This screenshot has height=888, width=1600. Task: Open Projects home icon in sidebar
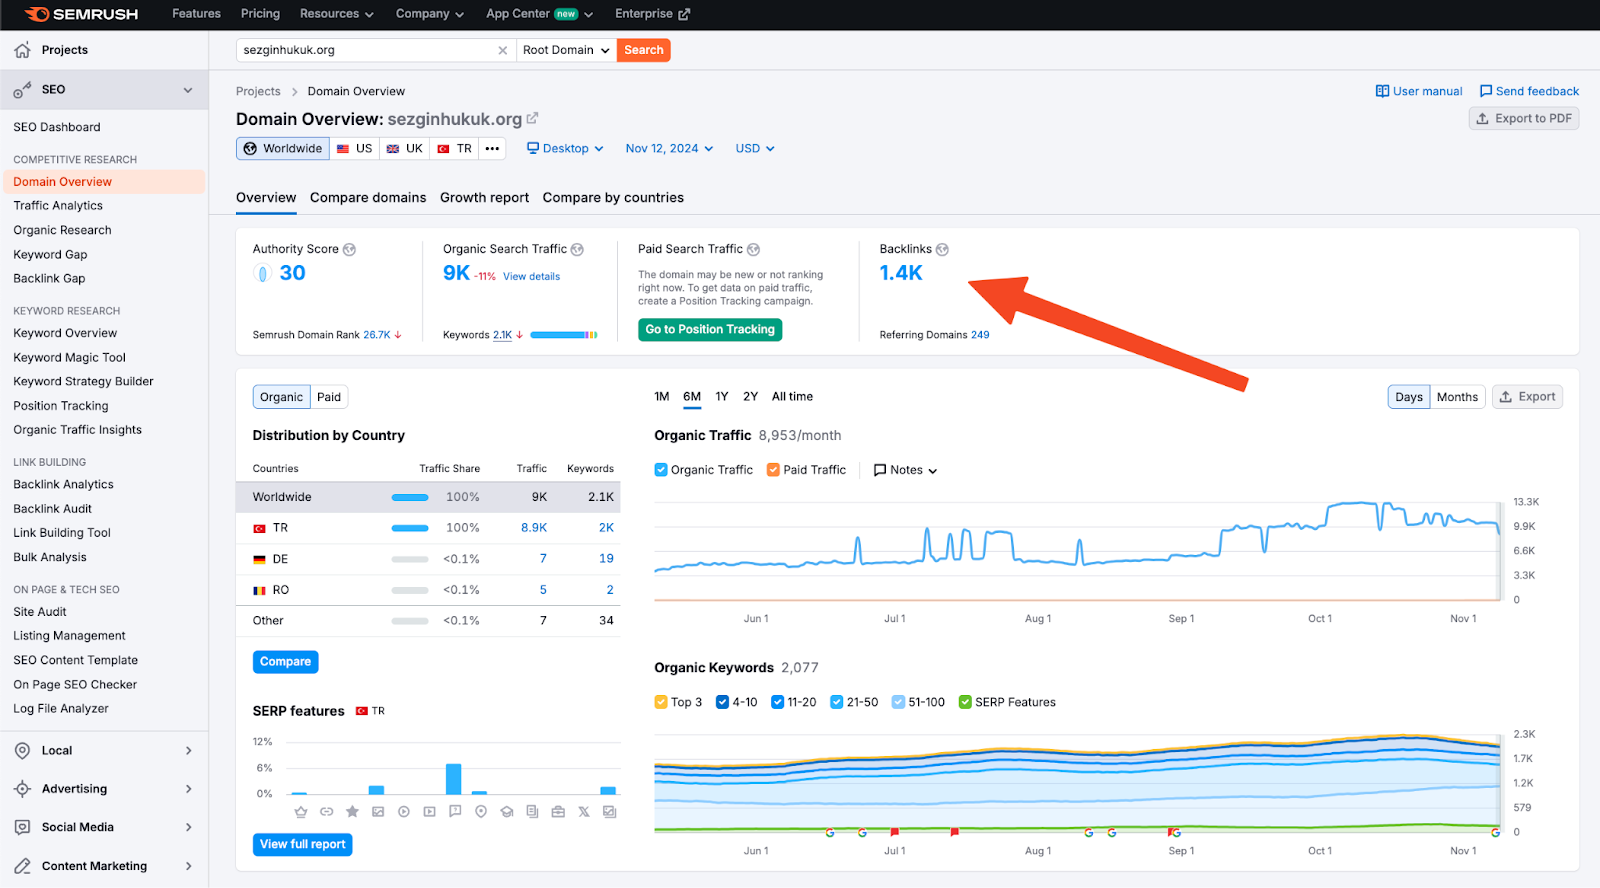coord(22,50)
